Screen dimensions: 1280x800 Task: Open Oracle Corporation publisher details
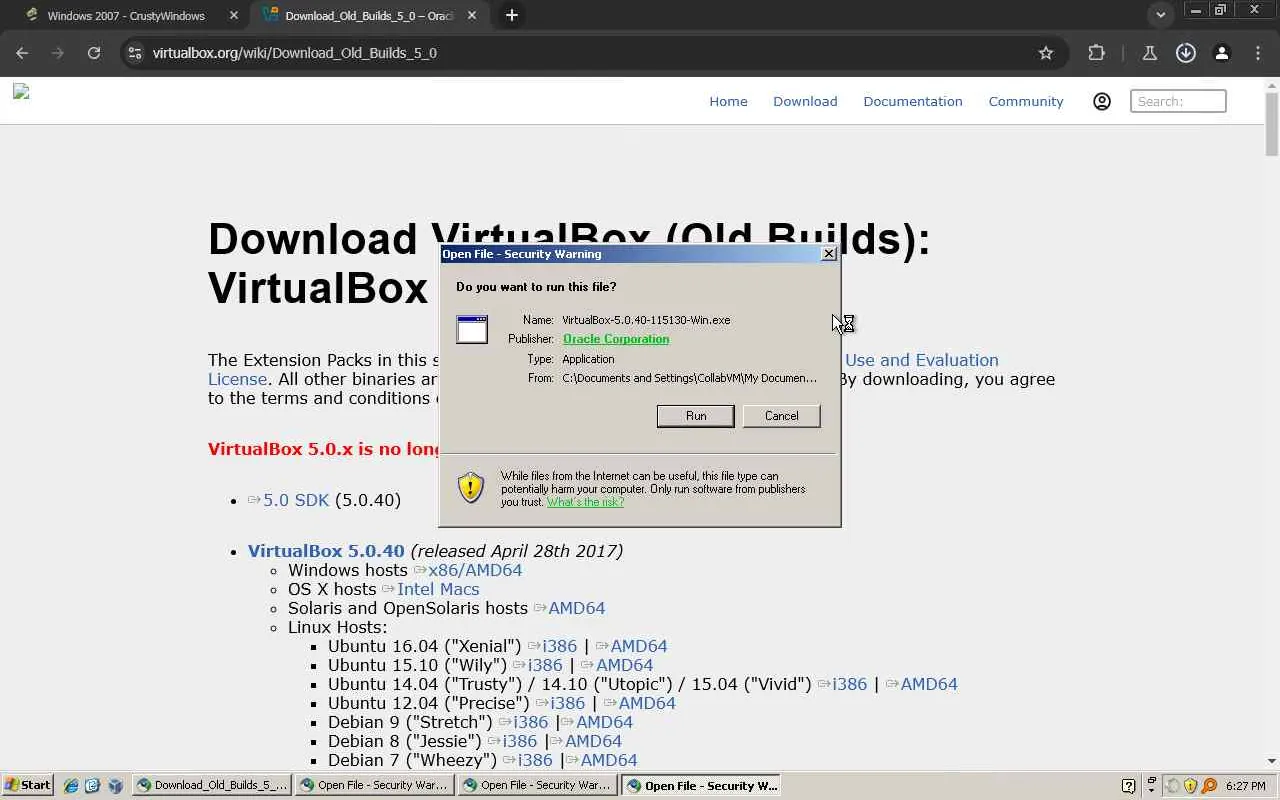point(616,339)
